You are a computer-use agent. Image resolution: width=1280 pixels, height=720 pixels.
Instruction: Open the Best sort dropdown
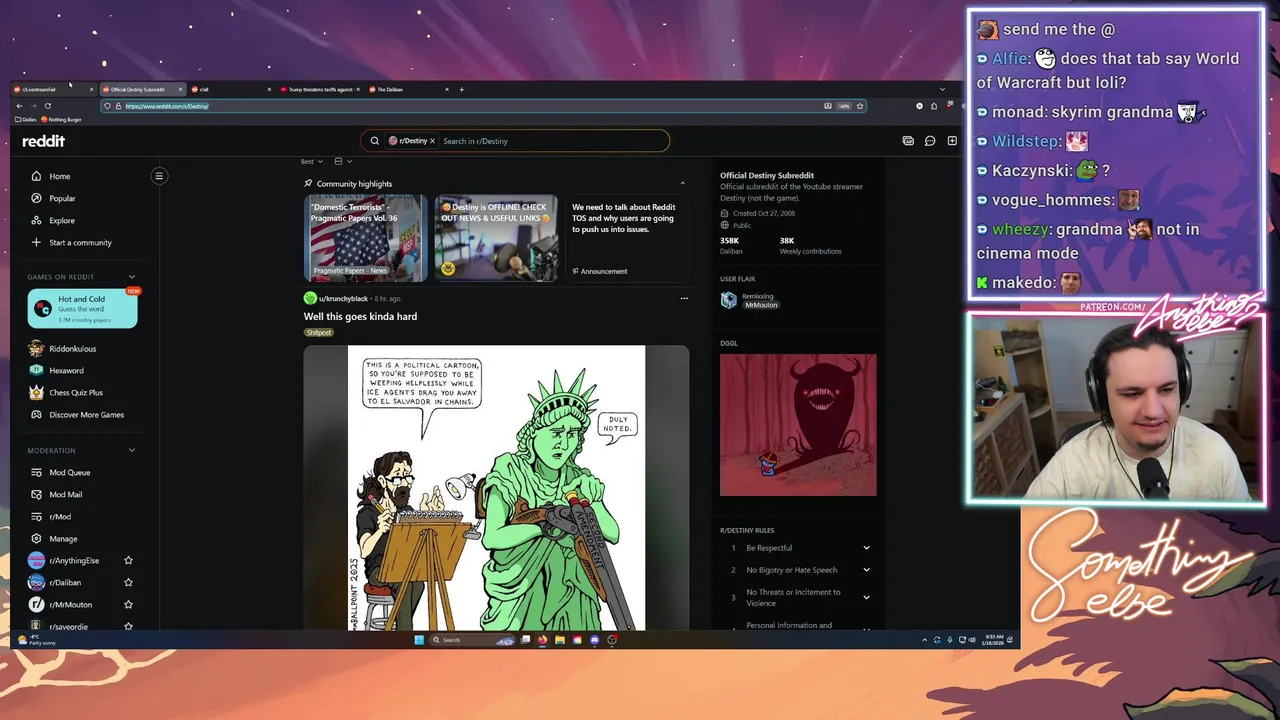pos(312,161)
